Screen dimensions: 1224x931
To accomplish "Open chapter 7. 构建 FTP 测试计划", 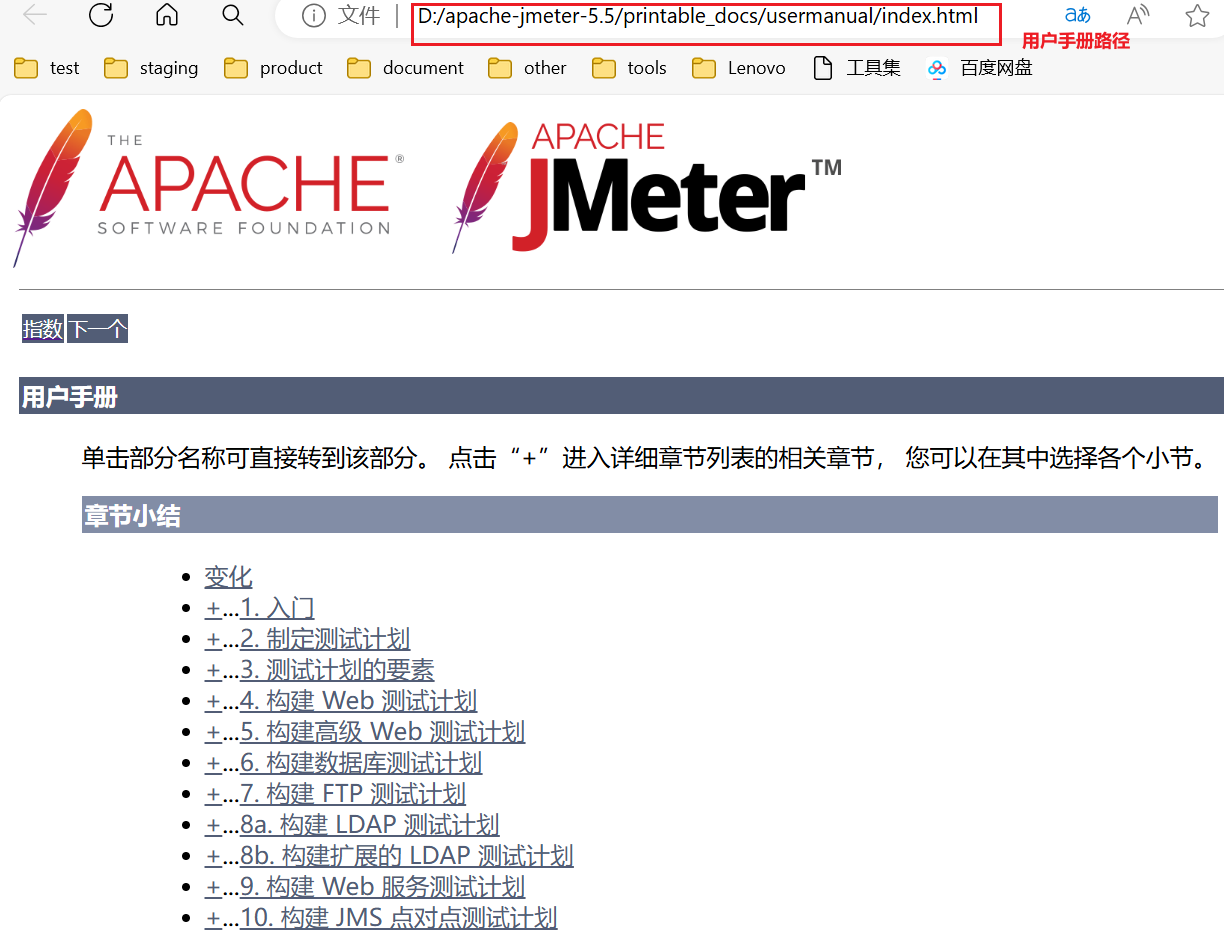I will point(353,794).
